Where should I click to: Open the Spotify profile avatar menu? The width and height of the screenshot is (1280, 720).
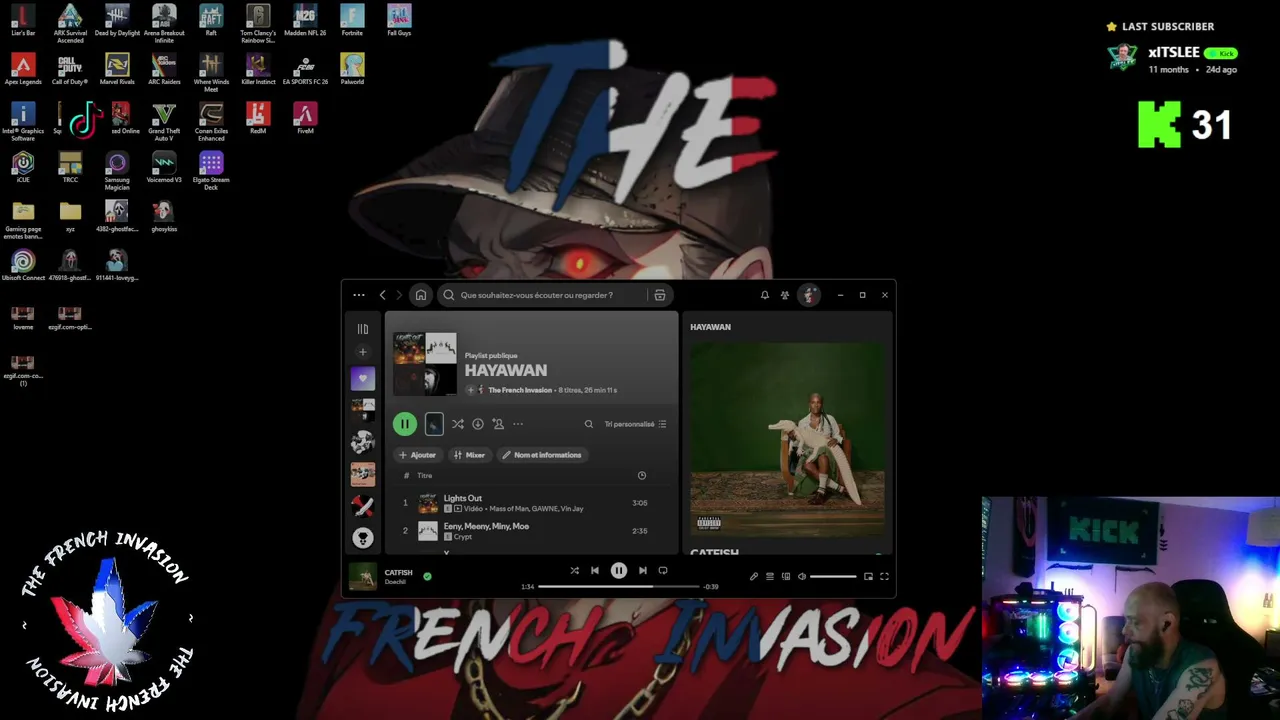click(809, 295)
